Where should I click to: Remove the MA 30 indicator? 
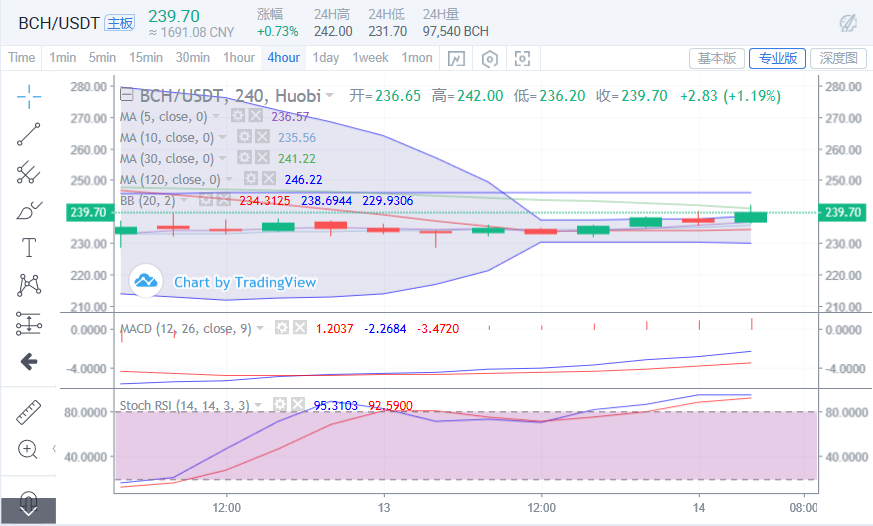[x=262, y=158]
